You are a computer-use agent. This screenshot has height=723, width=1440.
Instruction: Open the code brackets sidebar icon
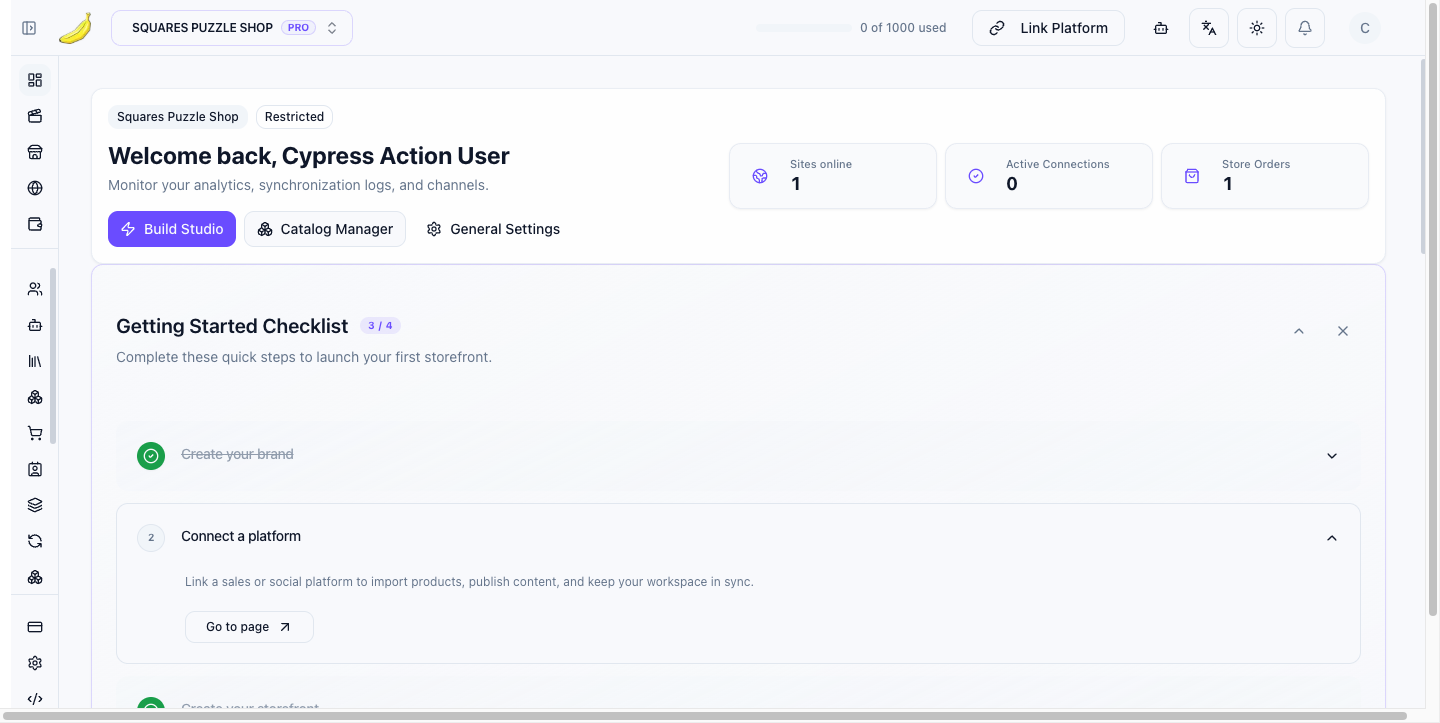[35, 699]
